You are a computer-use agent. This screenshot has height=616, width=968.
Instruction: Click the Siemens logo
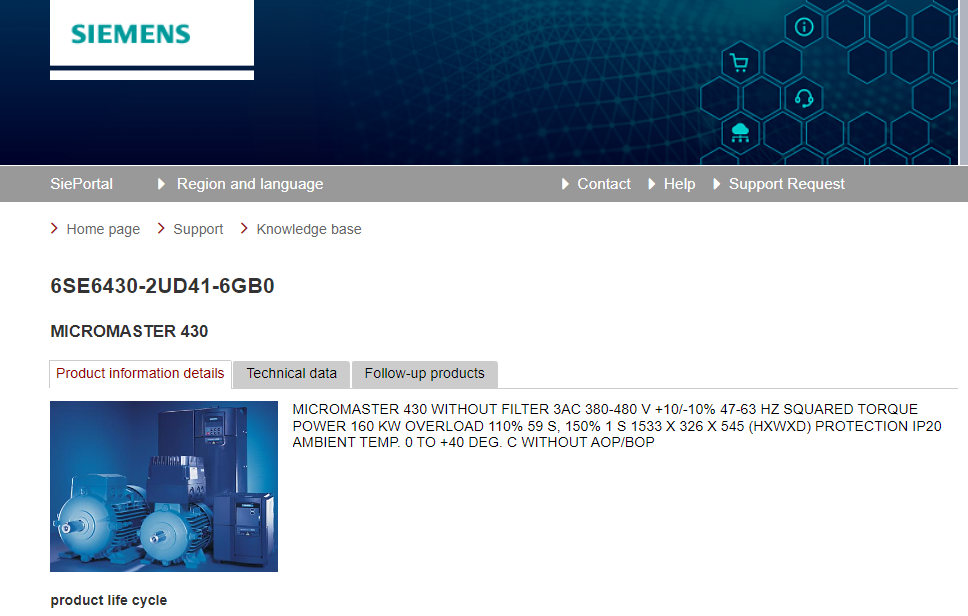tap(131, 34)
